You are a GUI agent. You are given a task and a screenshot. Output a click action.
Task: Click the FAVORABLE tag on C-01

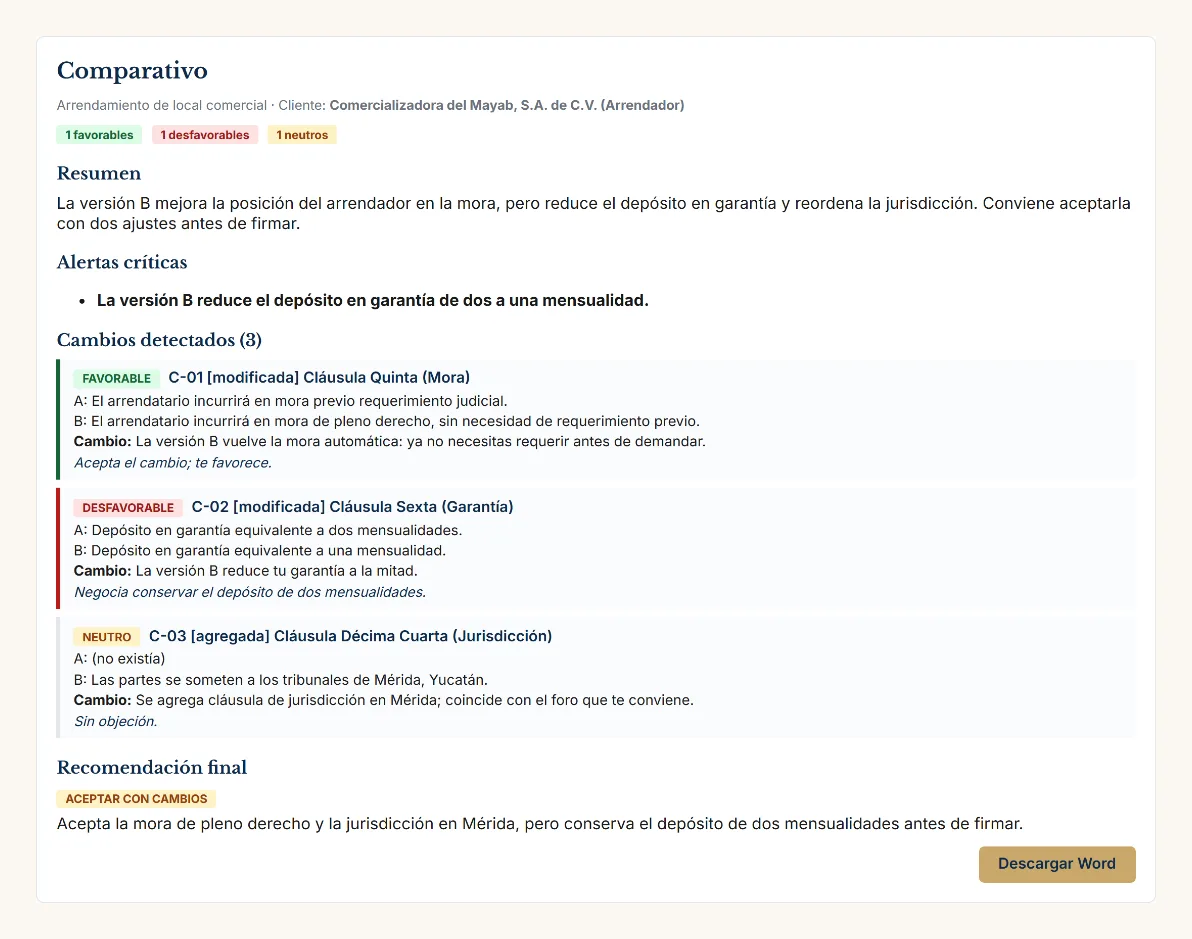pos(116,378)
